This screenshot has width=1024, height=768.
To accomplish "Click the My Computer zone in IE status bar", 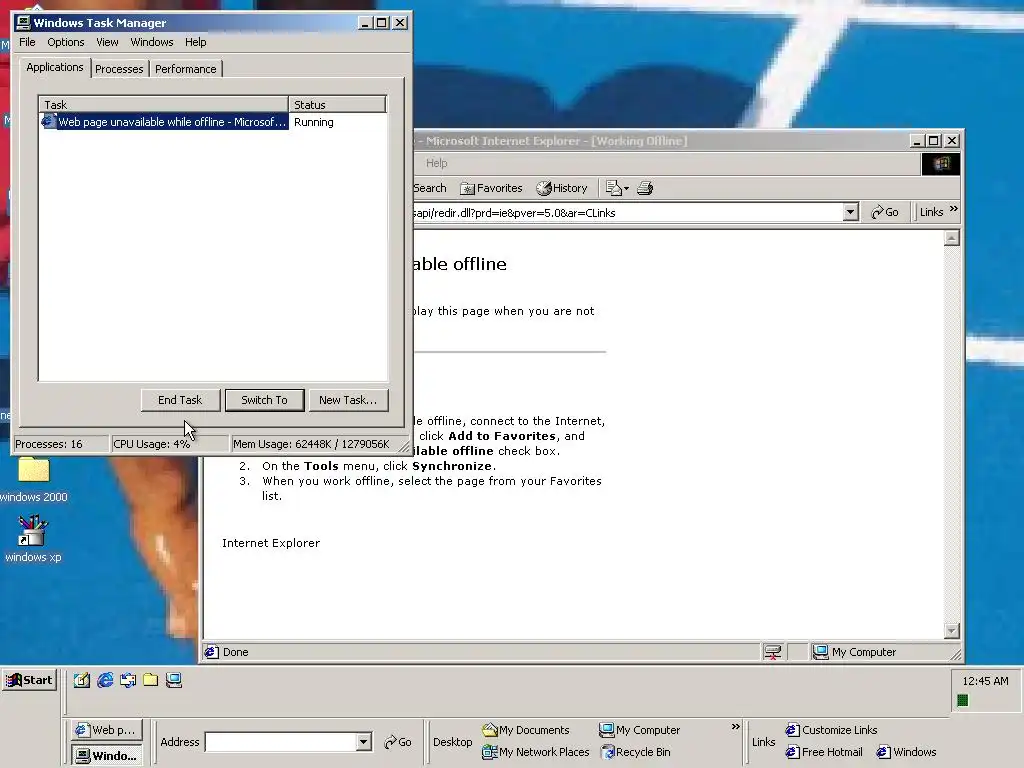I will (x=854, y=652).
